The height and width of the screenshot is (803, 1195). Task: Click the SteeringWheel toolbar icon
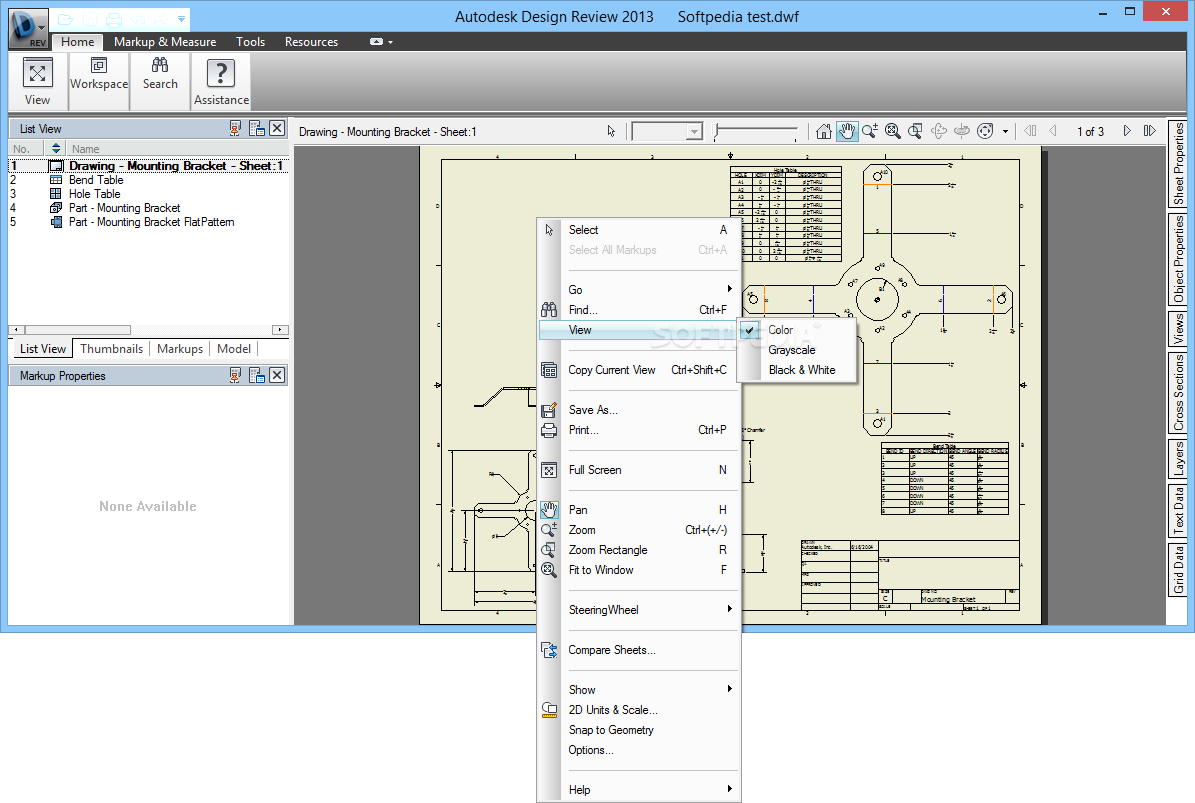point(985,131)
